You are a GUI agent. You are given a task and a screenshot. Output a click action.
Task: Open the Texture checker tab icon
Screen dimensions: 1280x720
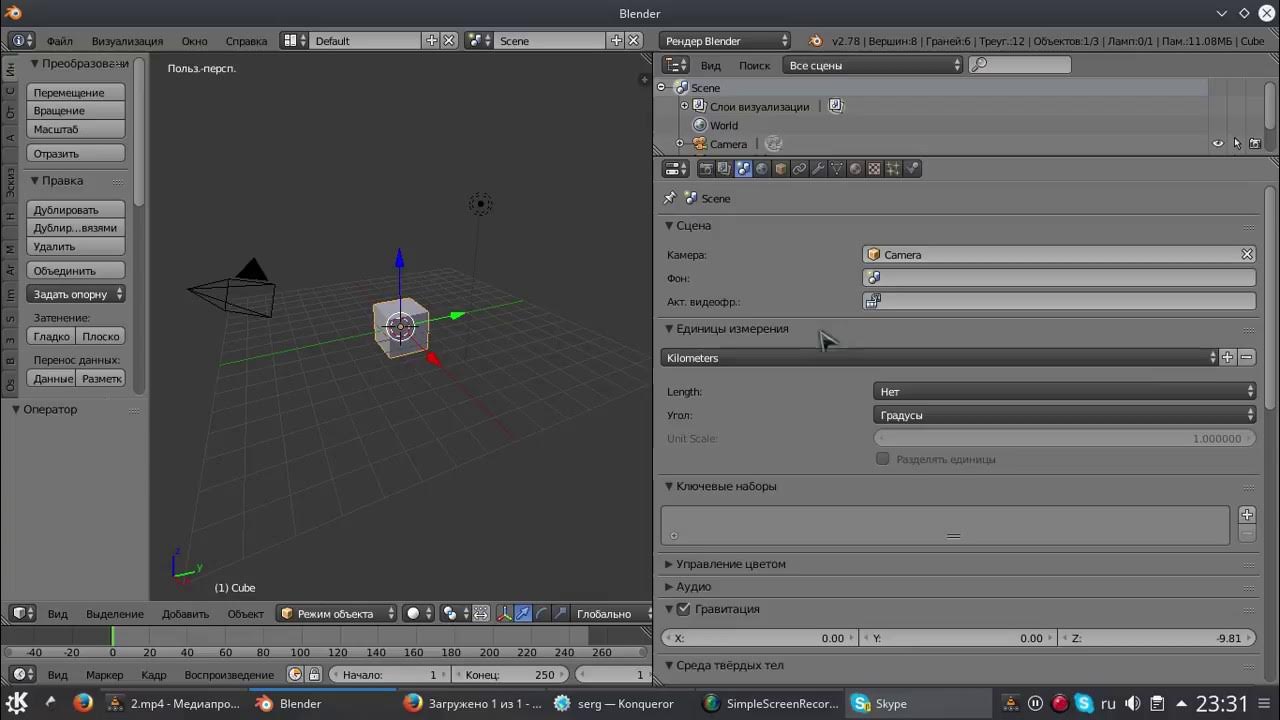(874, 169)
